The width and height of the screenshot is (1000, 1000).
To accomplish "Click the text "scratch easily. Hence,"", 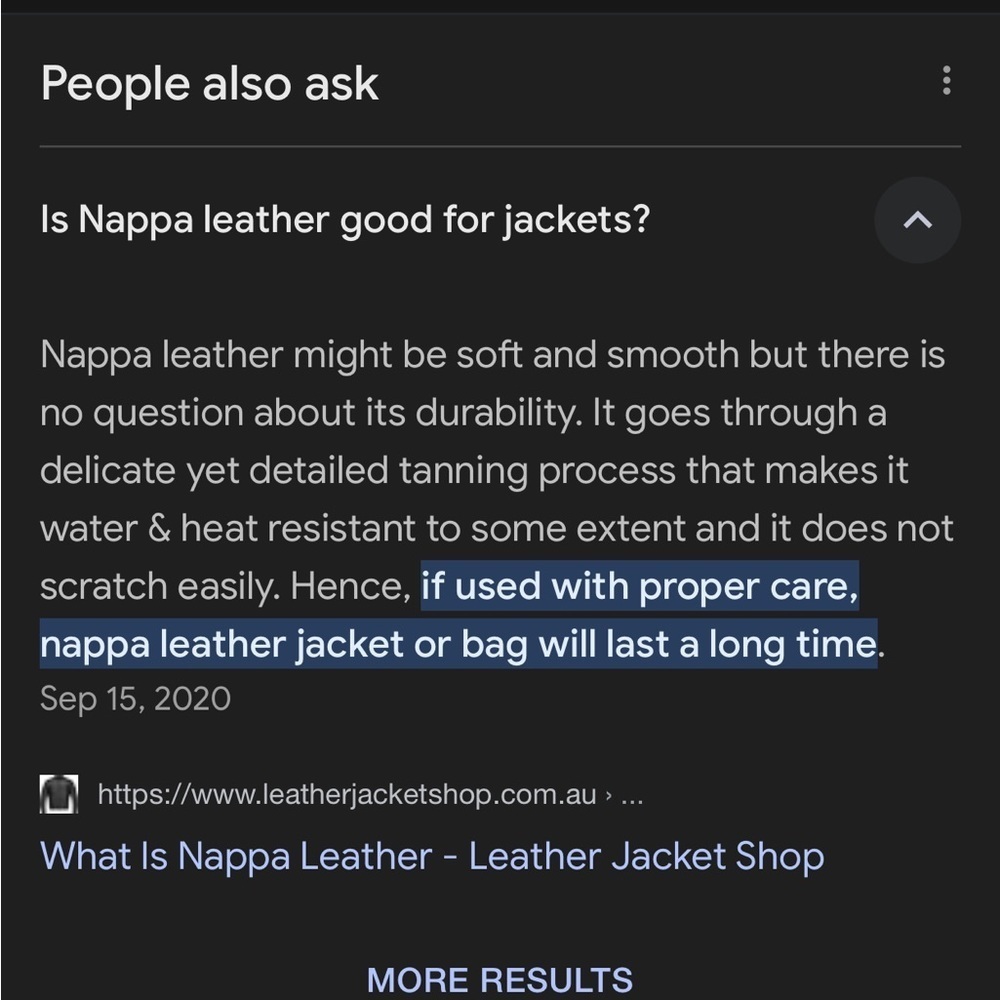I will (225, 586).
